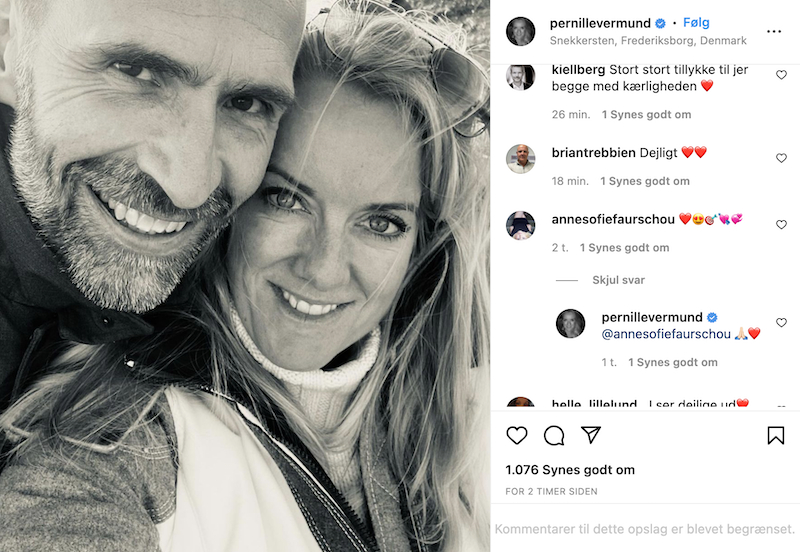Viewport: 800px width, 552px height.
Task: Click the Følg follow button
Action: [696, 23]
